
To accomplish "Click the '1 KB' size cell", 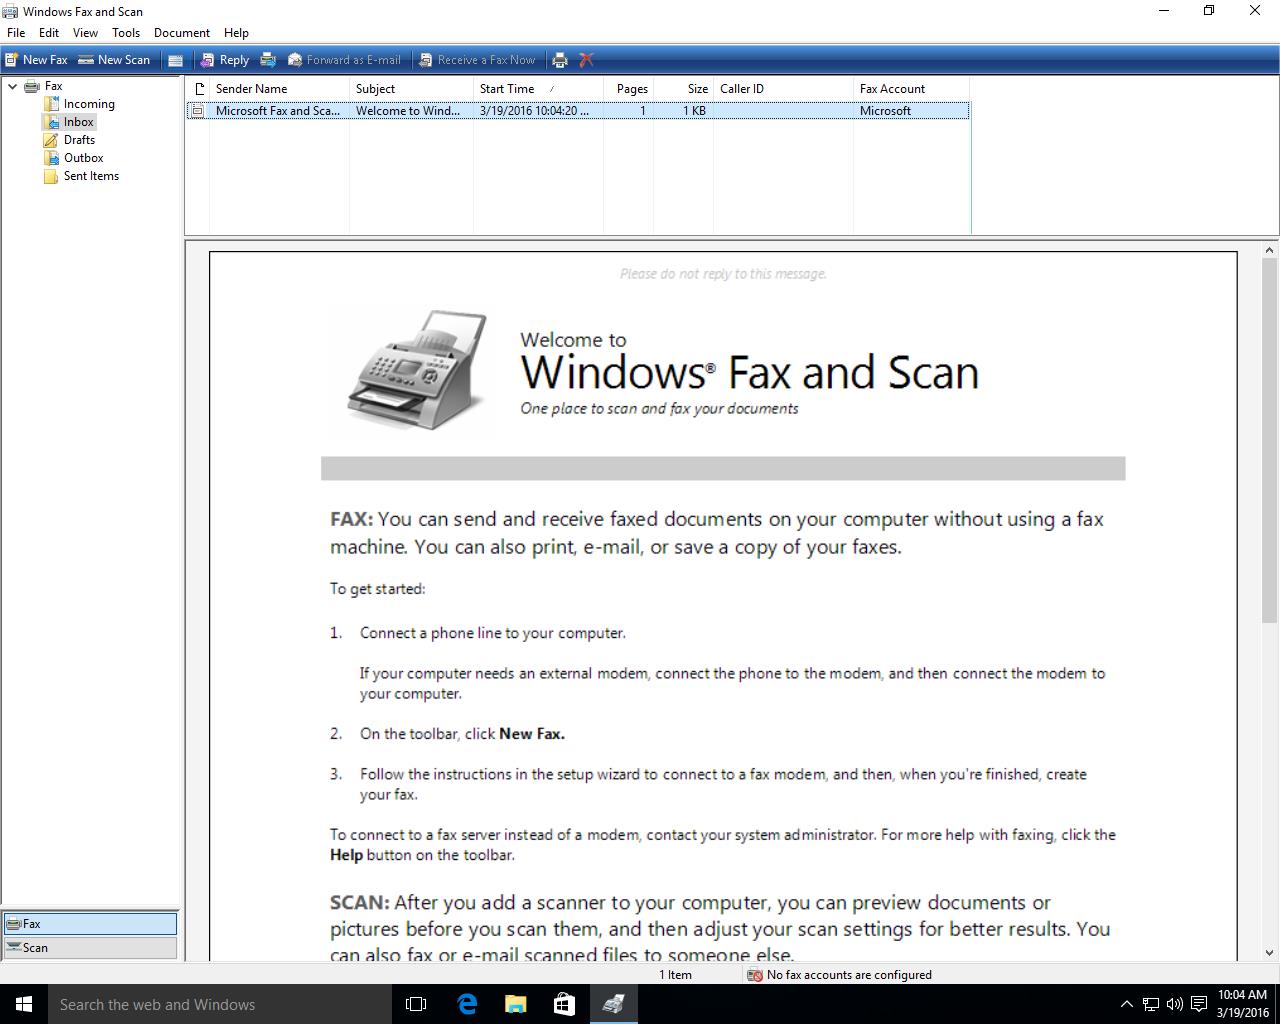I will pyautogui.click(x=694, y=111).
